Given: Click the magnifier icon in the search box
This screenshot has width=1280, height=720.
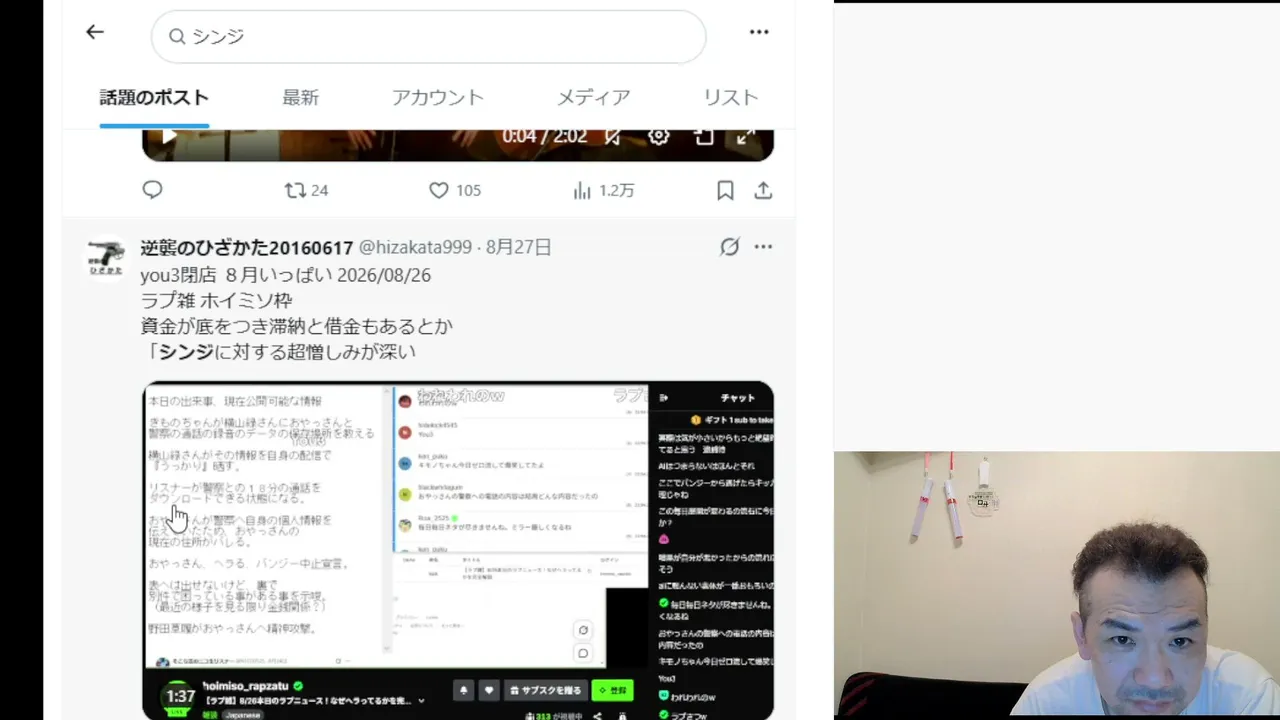Looking at the screenshot, I should (177, 36).
